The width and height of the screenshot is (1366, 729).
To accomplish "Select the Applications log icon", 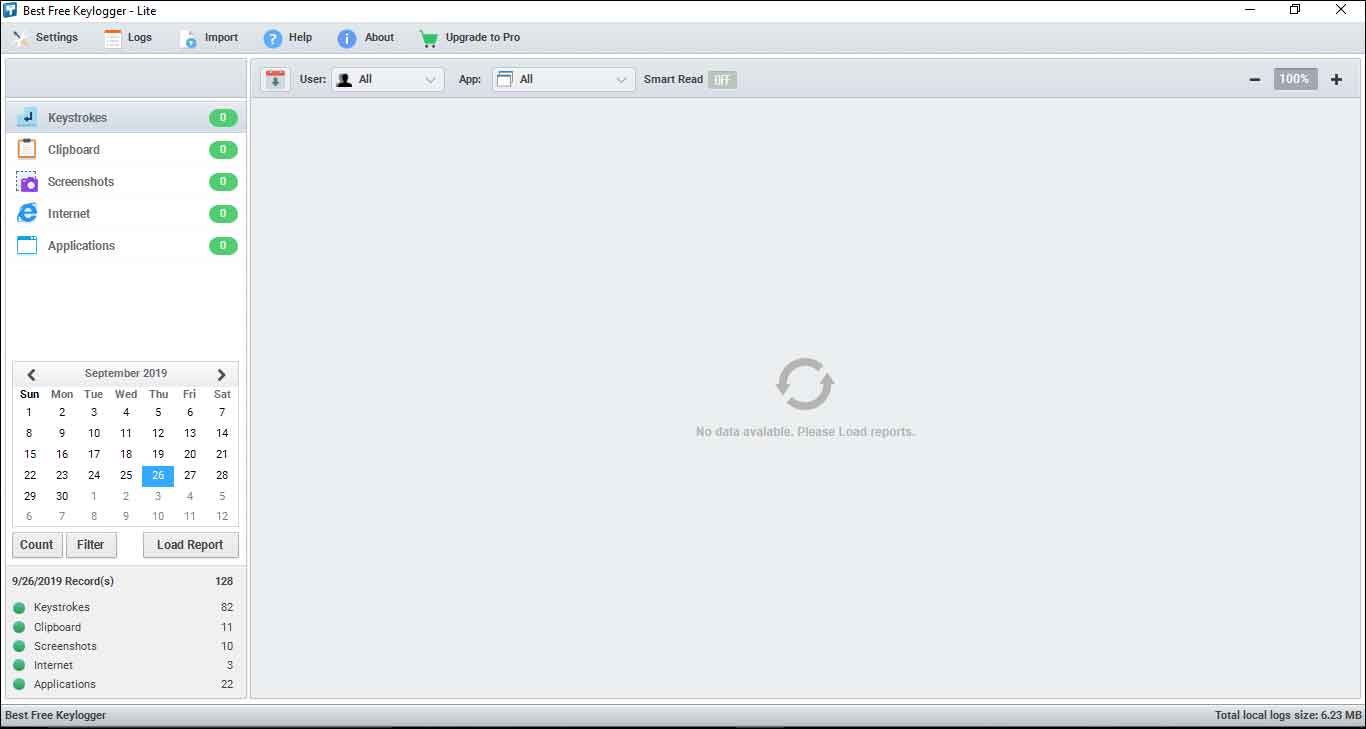I will tap(26, 245).
